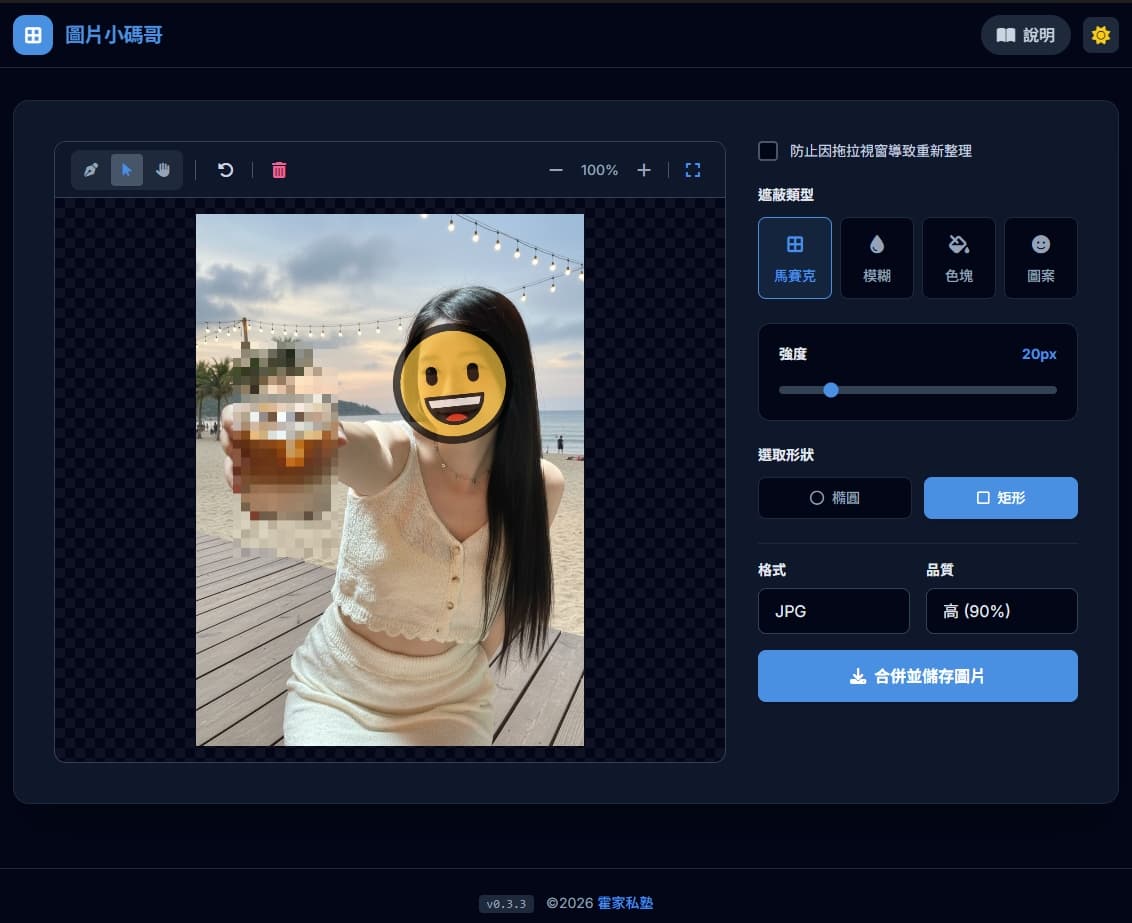Select the smiley emoji mask on photo
This screenshot has height=923, width=1132.
click(x=452, y=384)
